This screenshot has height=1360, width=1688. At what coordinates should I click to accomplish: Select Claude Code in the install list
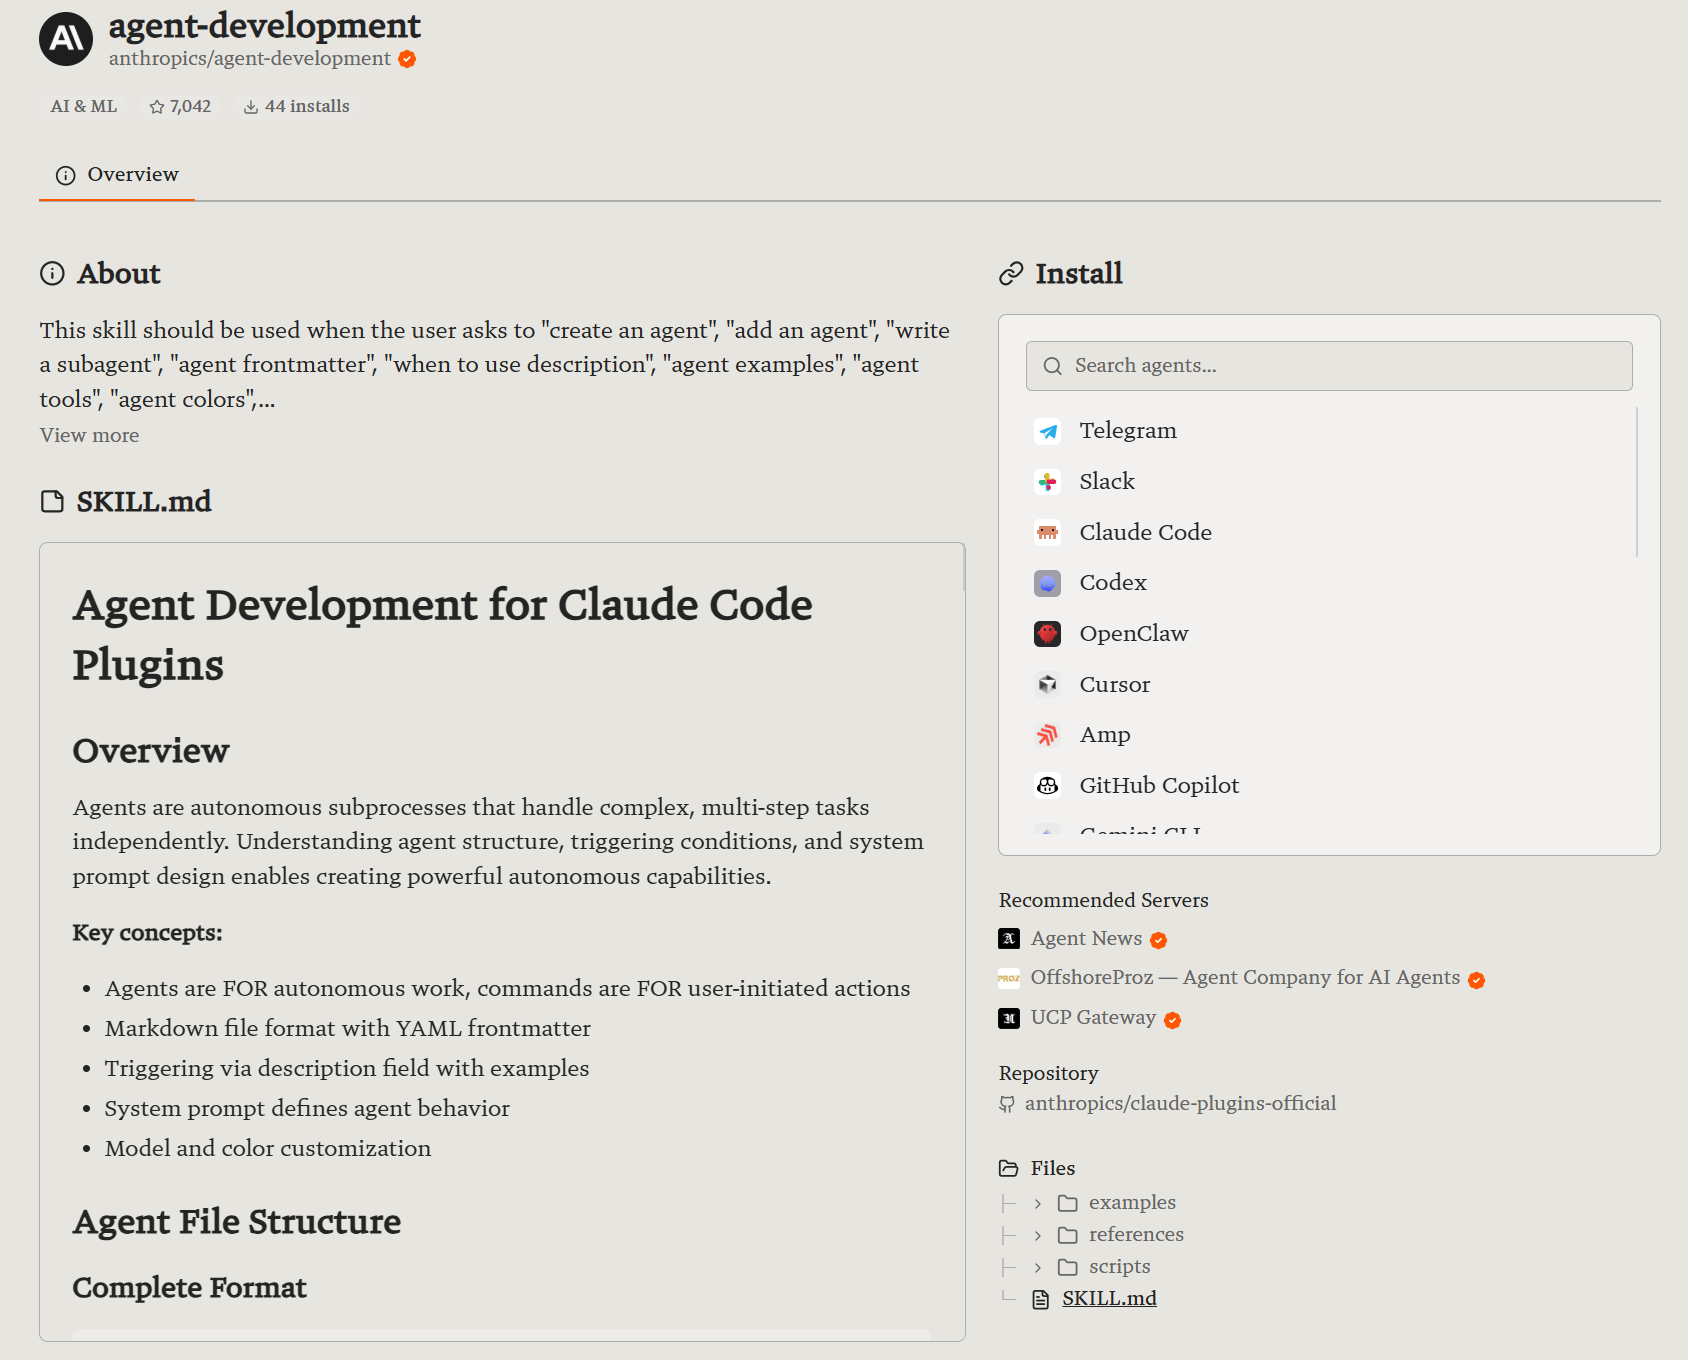click(x=1329, y=533)
